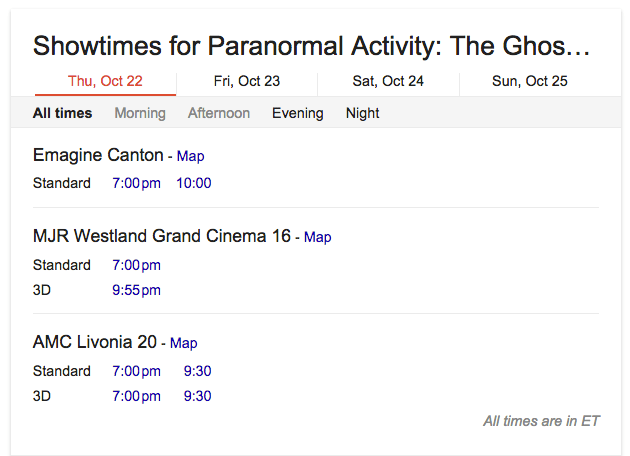
Task: Select MJR Westland 7:00pm Standard showing
Action: point(137,265)
